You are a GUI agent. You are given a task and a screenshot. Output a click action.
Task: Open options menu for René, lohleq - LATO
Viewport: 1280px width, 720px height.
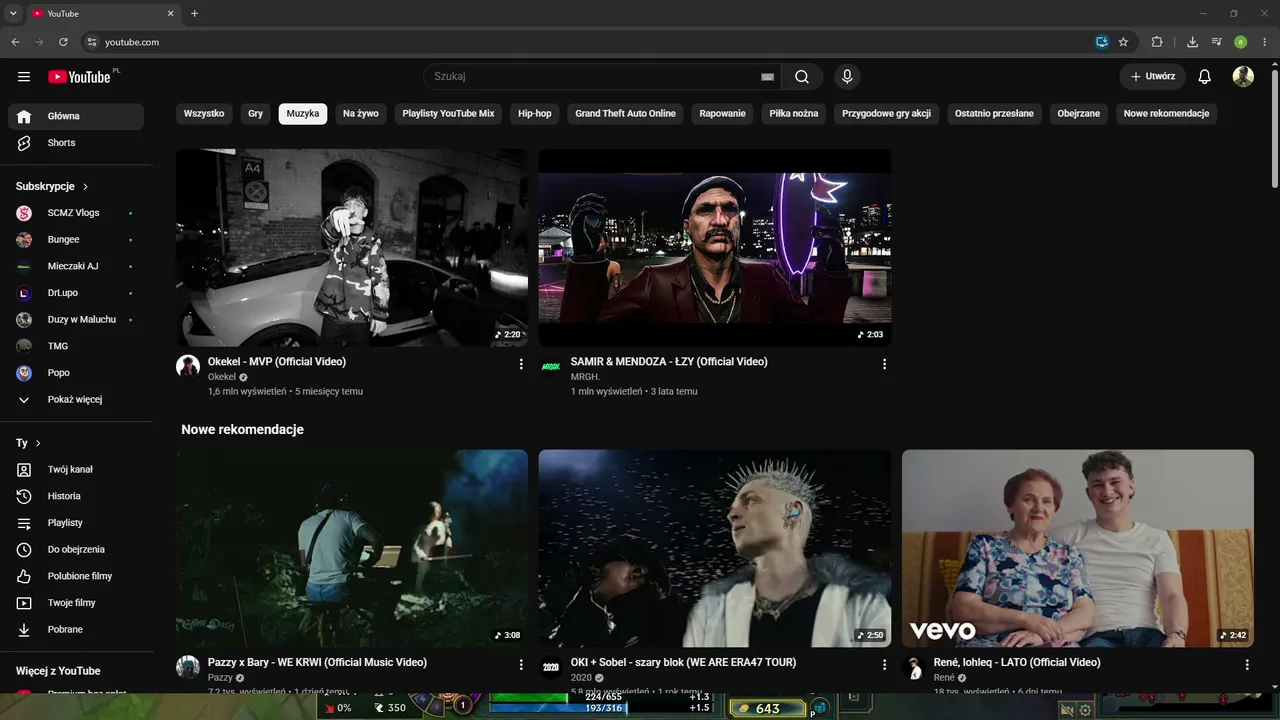coord(1247,665)
